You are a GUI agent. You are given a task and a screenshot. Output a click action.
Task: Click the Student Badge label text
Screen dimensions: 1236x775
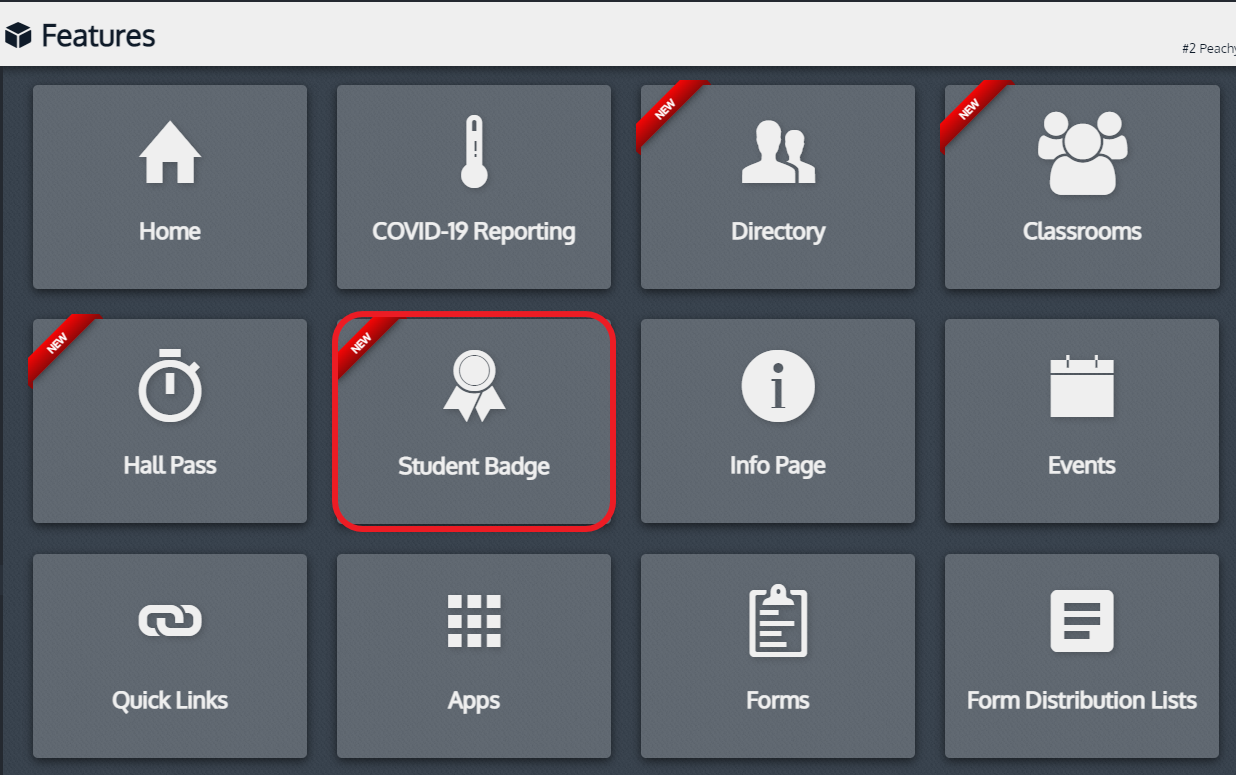[474, 466]
